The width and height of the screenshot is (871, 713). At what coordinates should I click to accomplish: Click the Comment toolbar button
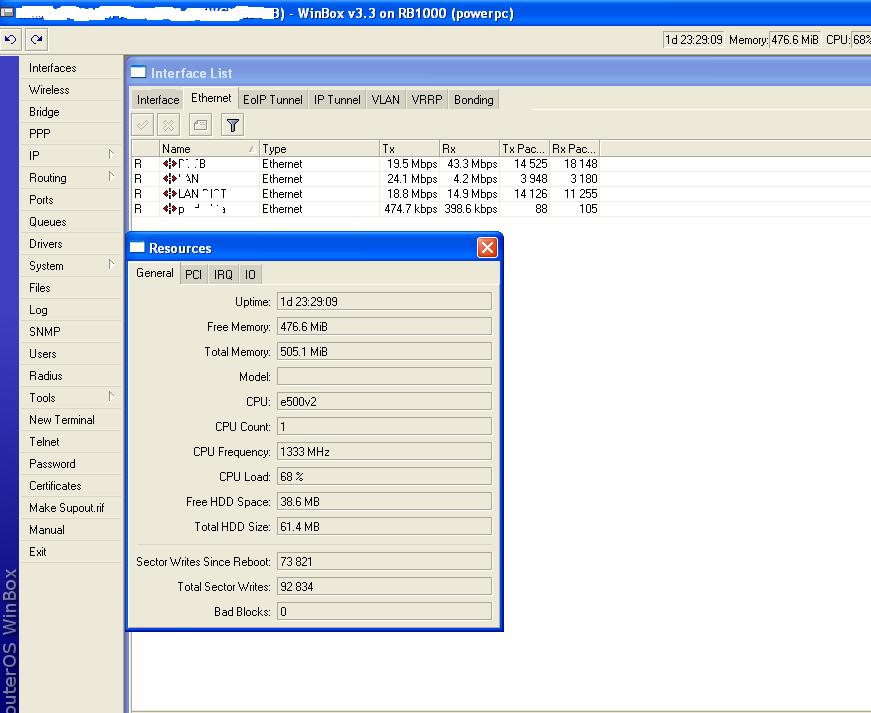pyautogui.click(x=200, y=125)
